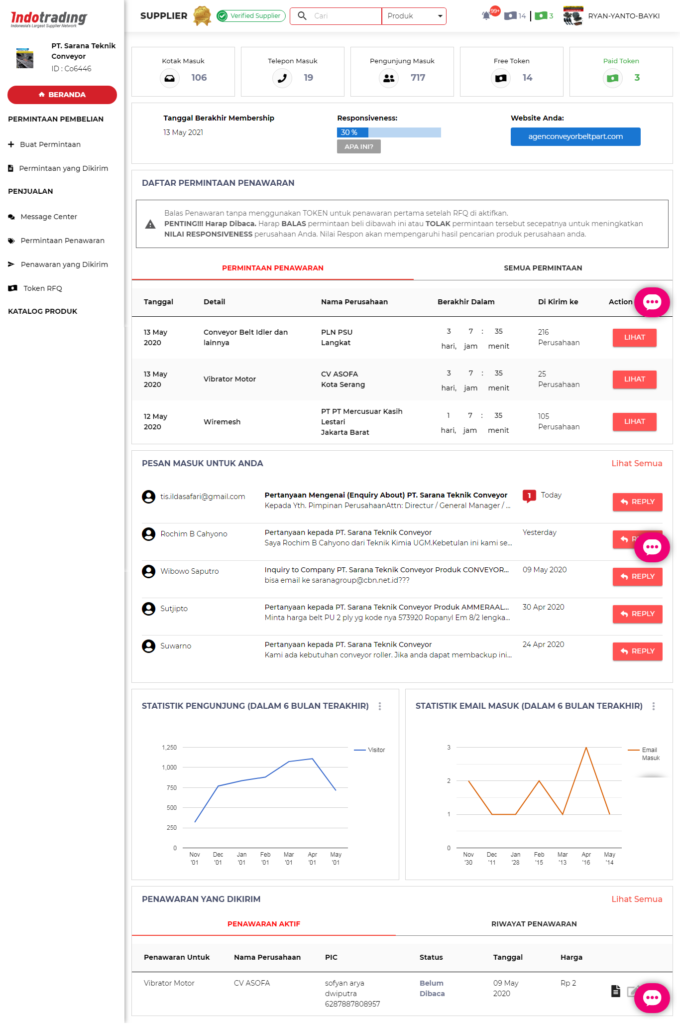Open the pink chat bubble beside Rochim's message

(x=652, y=547)
